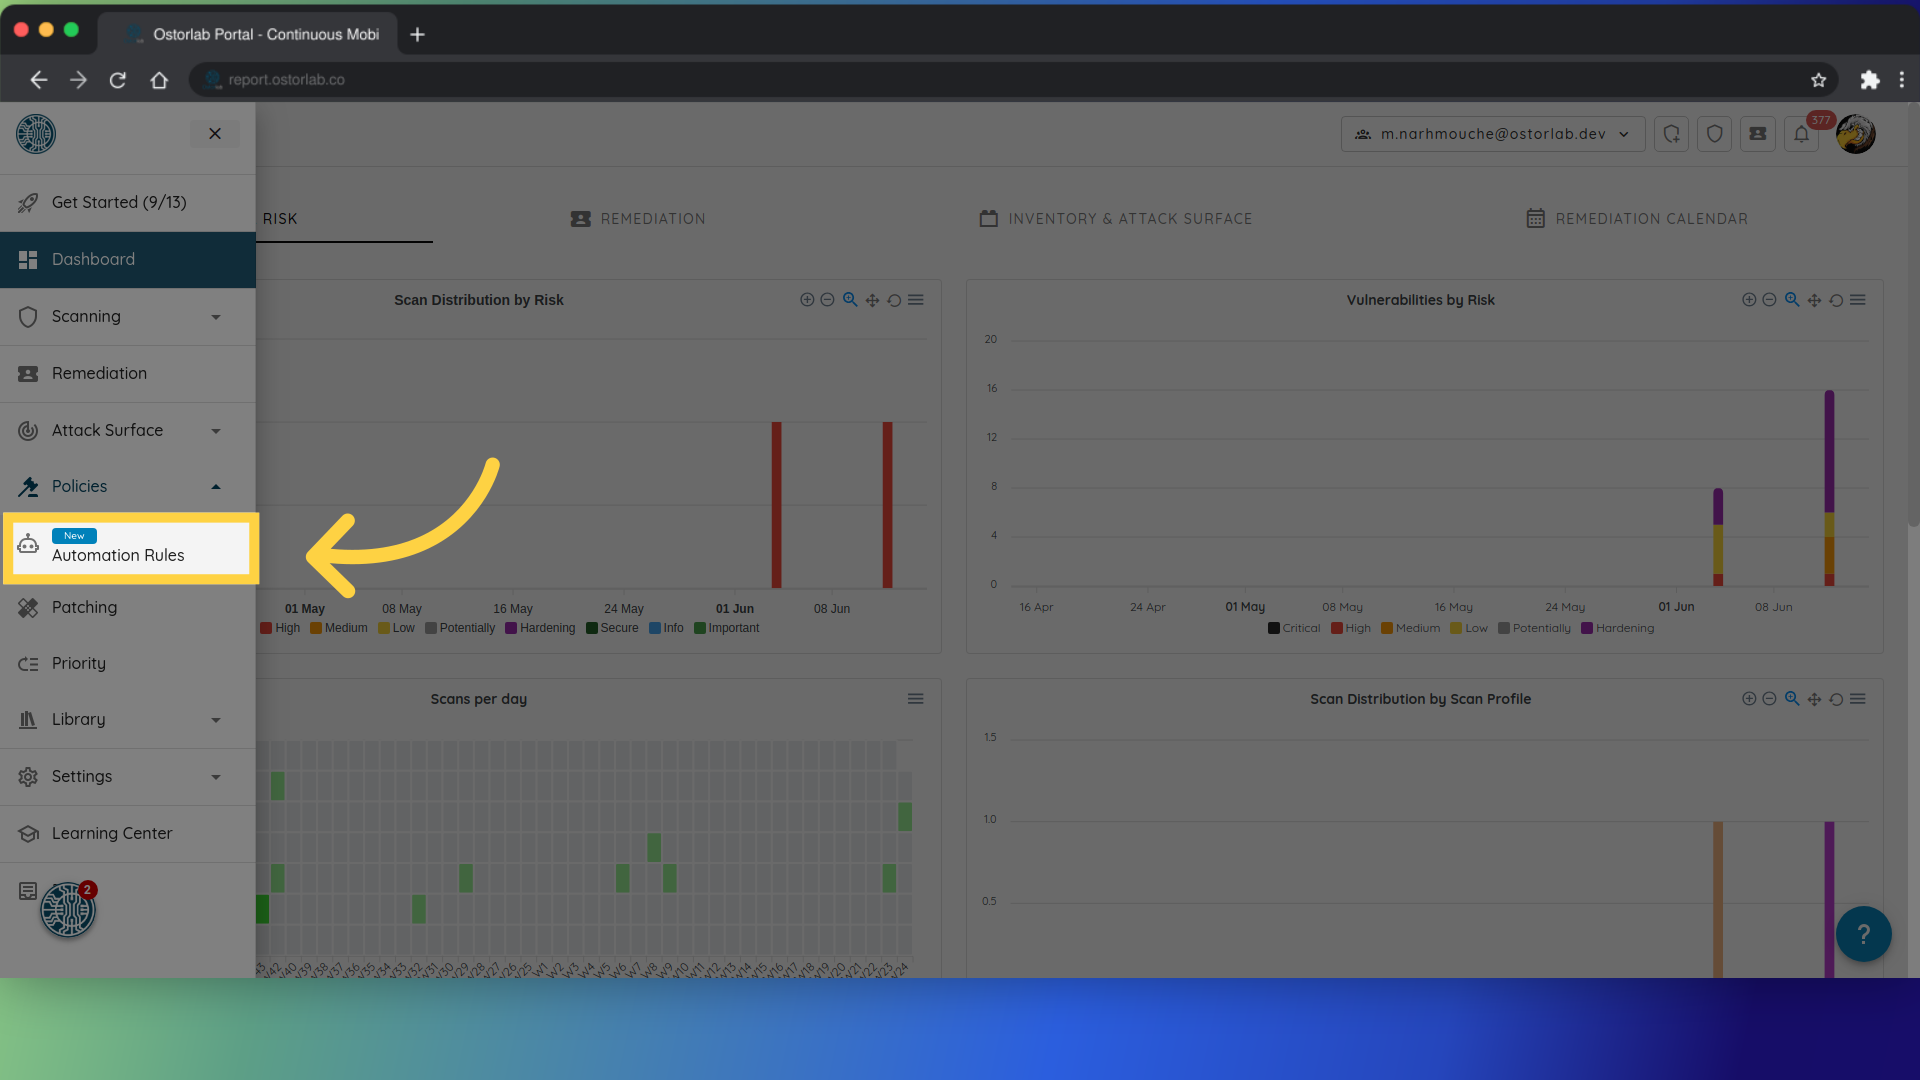Click the notifications bell icon
The width and height of the screenshot is (1920, 1080).
pyautogui.click(x=1801, y=134)
